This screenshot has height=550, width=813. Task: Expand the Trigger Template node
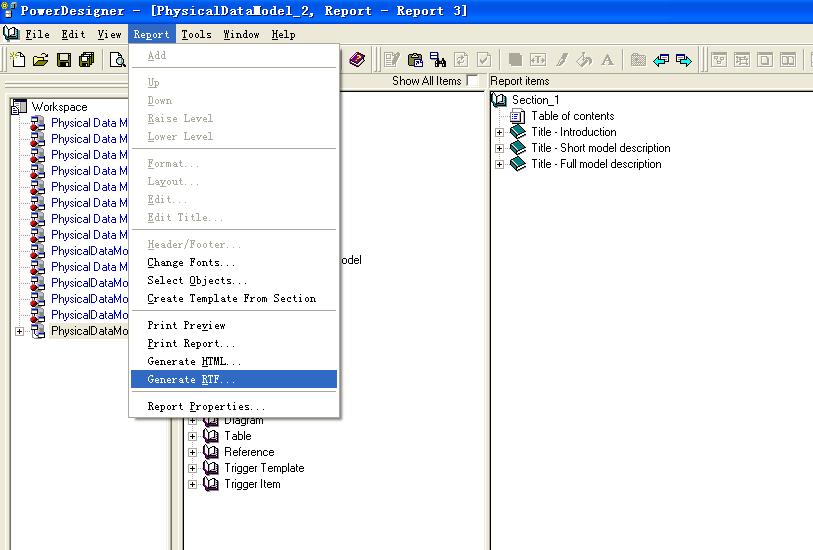(x=192, y=469)
